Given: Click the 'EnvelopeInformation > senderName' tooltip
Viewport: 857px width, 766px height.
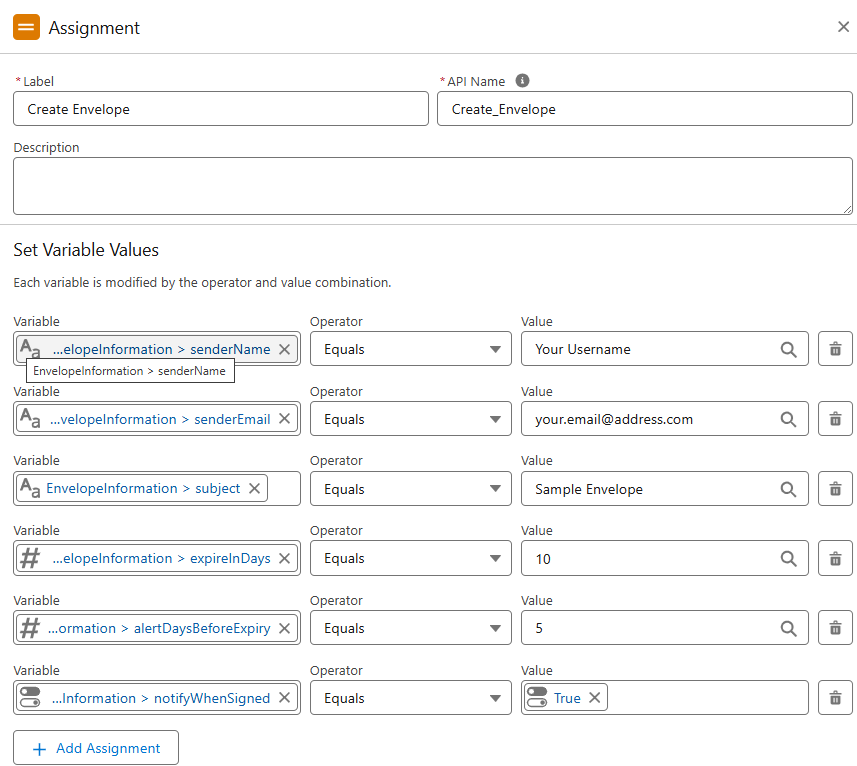Looking at the screenshot, I should click(x=130, y=371).
